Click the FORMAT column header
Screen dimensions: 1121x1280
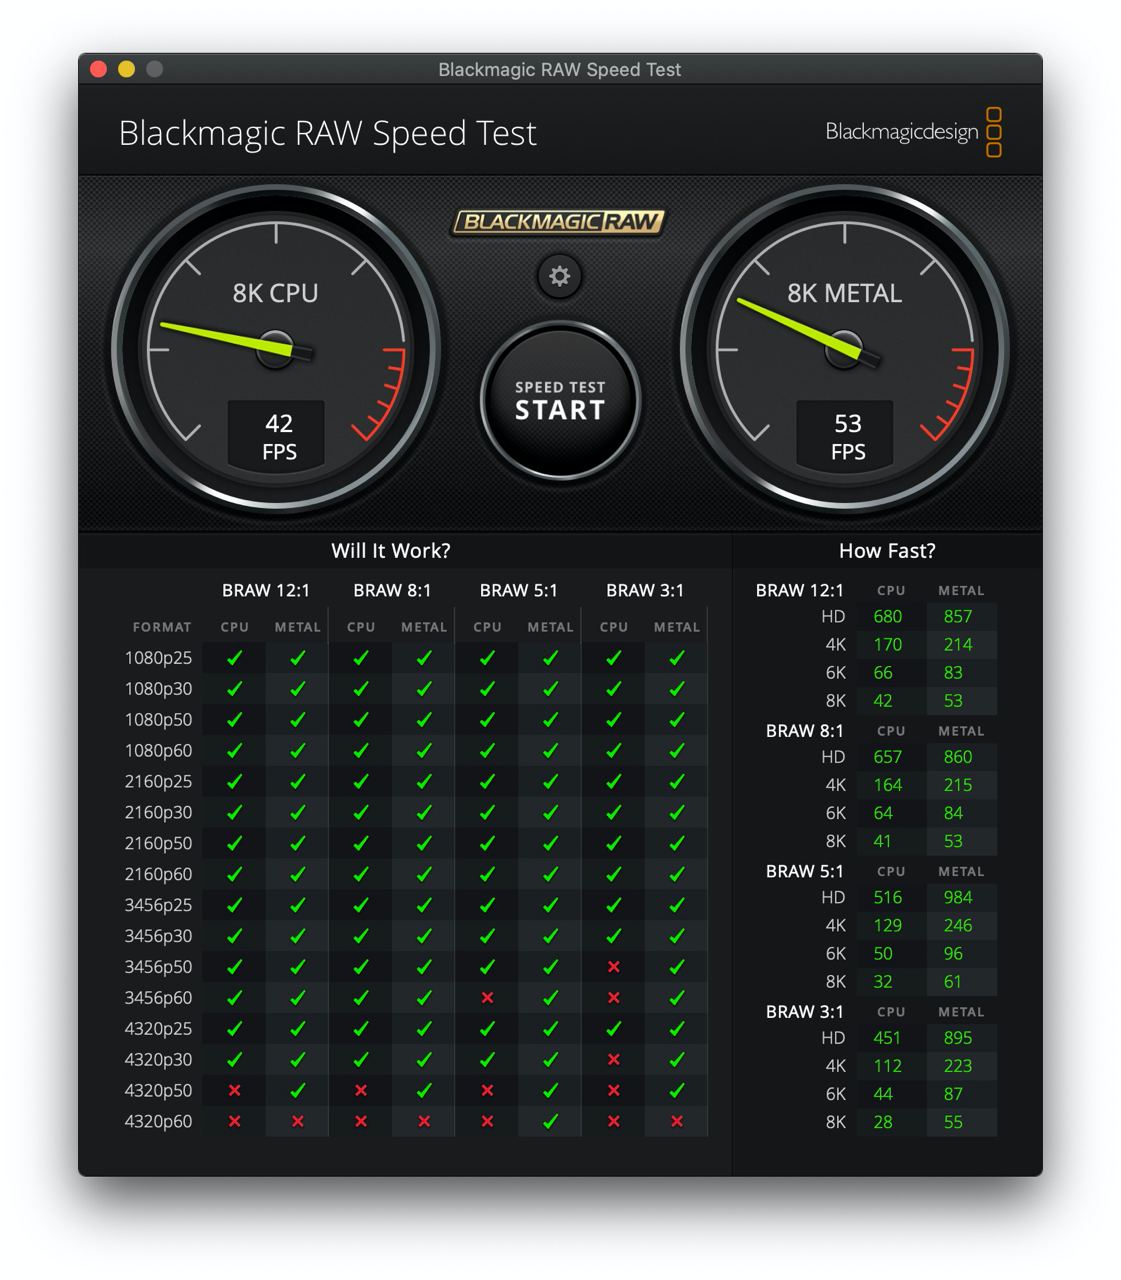pyautogui.click(x=162, y=627)
